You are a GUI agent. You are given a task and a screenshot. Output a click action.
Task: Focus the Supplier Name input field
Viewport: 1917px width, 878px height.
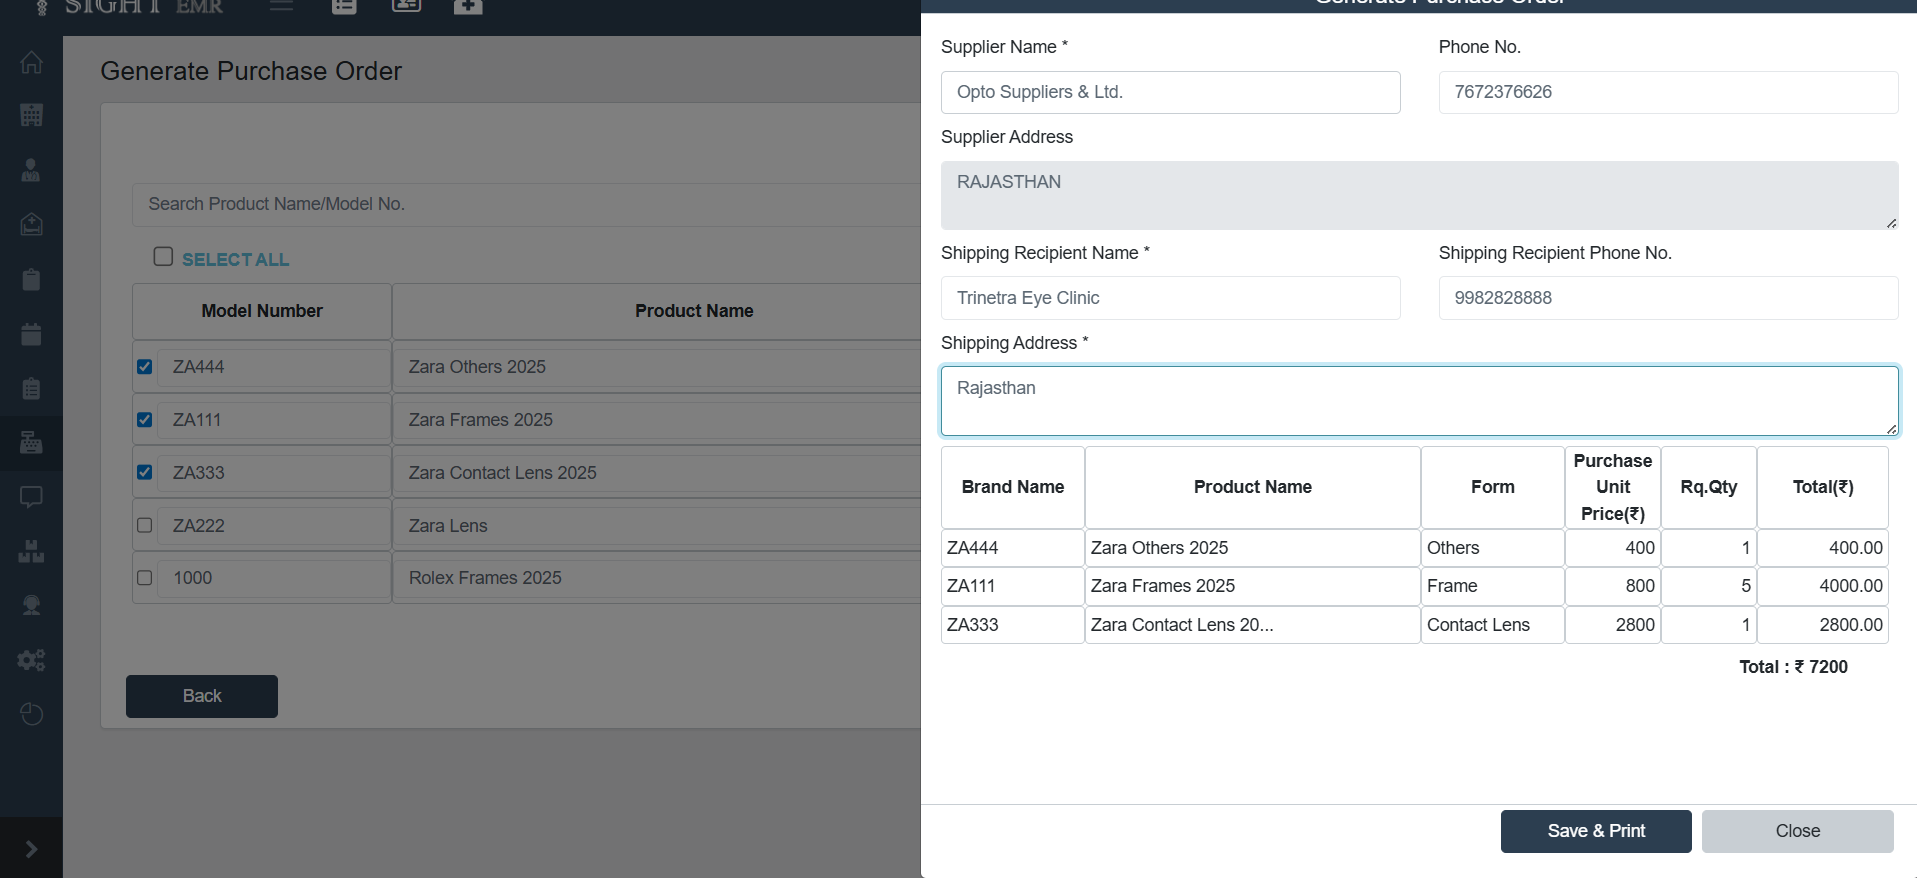coord(1170,92)
